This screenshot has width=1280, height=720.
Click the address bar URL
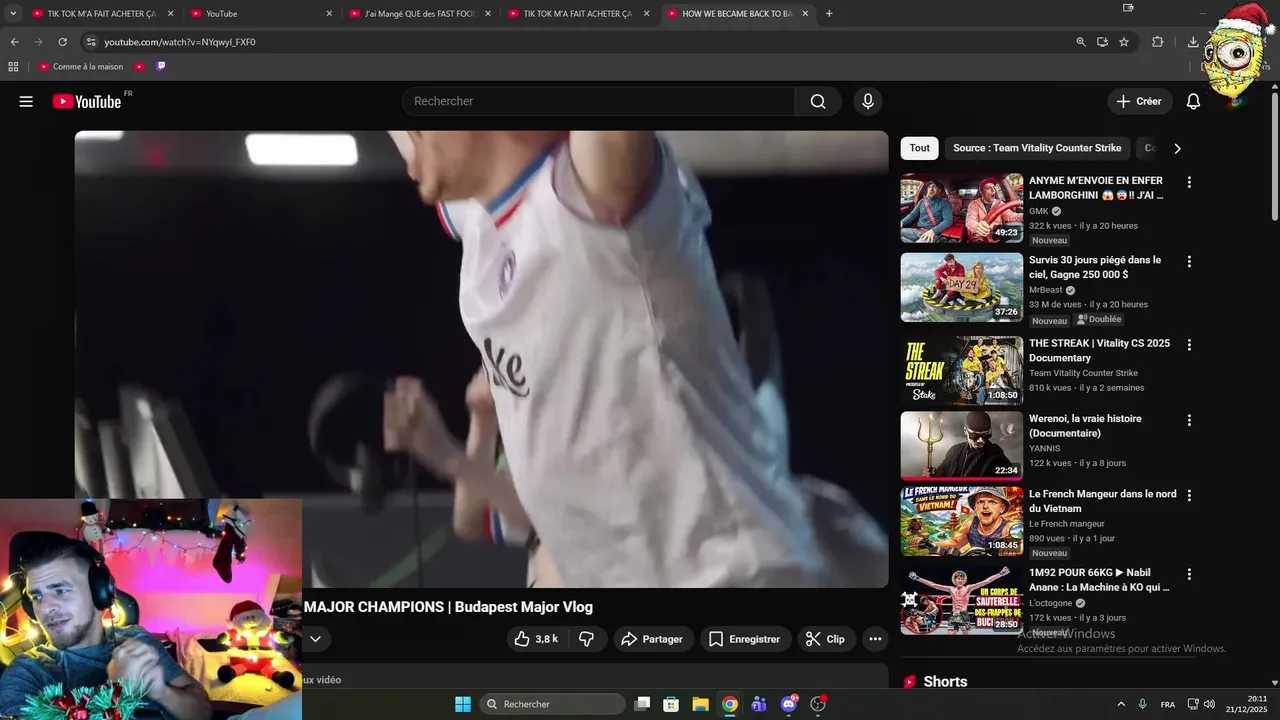pos(180,42)
